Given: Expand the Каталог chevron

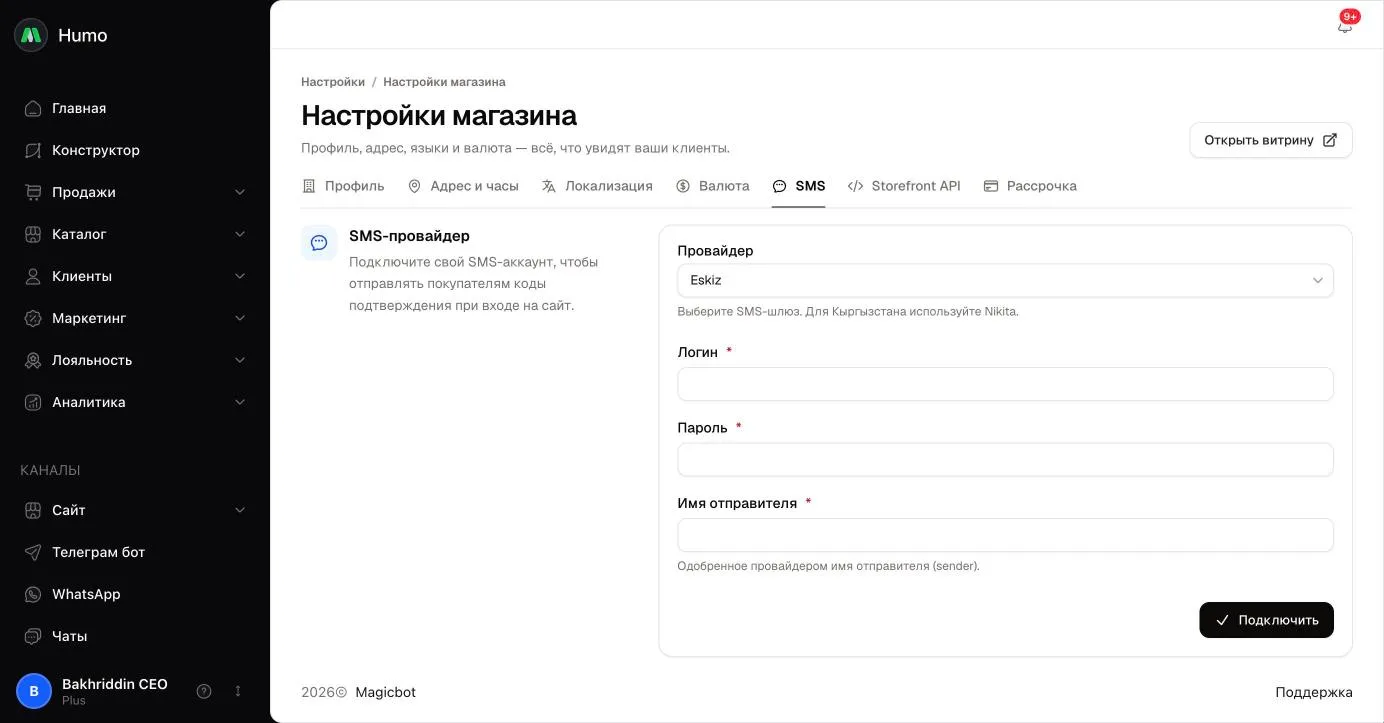Looking at the screenshot, I should click(240, 234).
